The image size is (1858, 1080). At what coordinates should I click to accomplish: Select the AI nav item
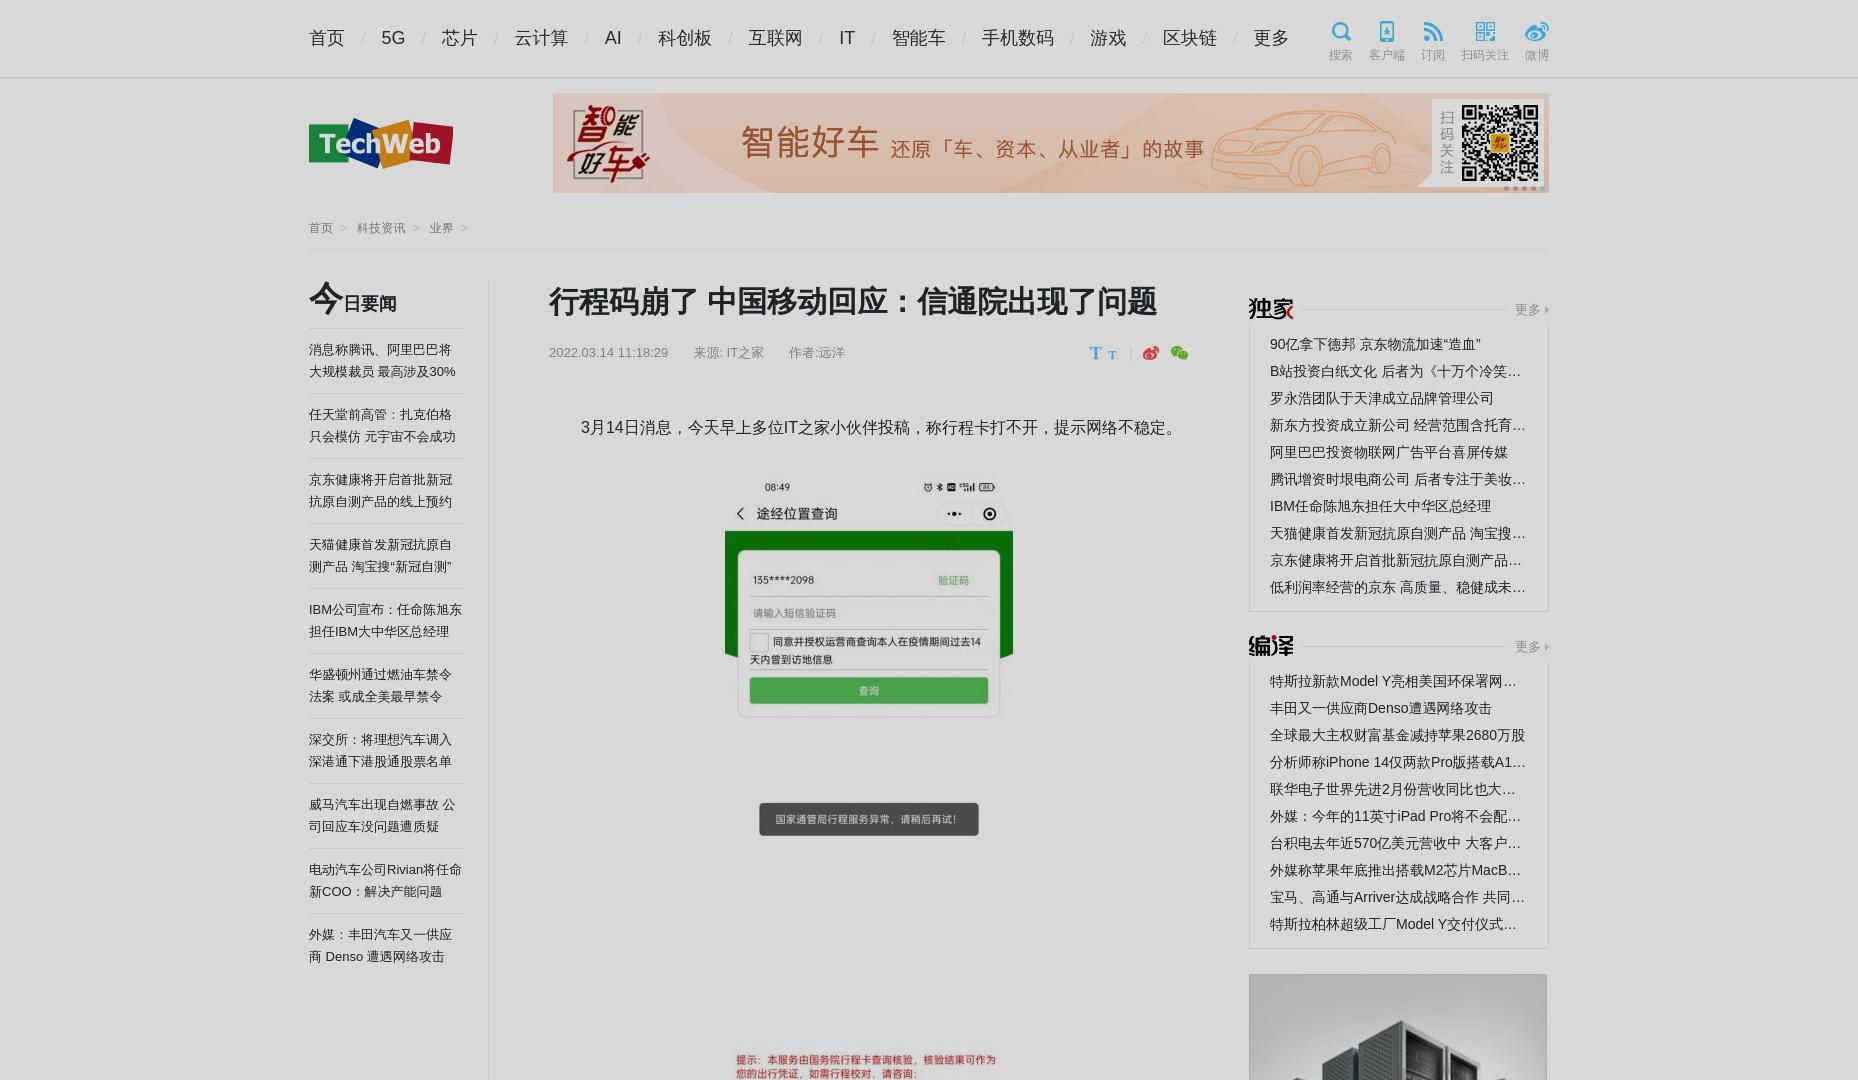click(x=613, y=38)
